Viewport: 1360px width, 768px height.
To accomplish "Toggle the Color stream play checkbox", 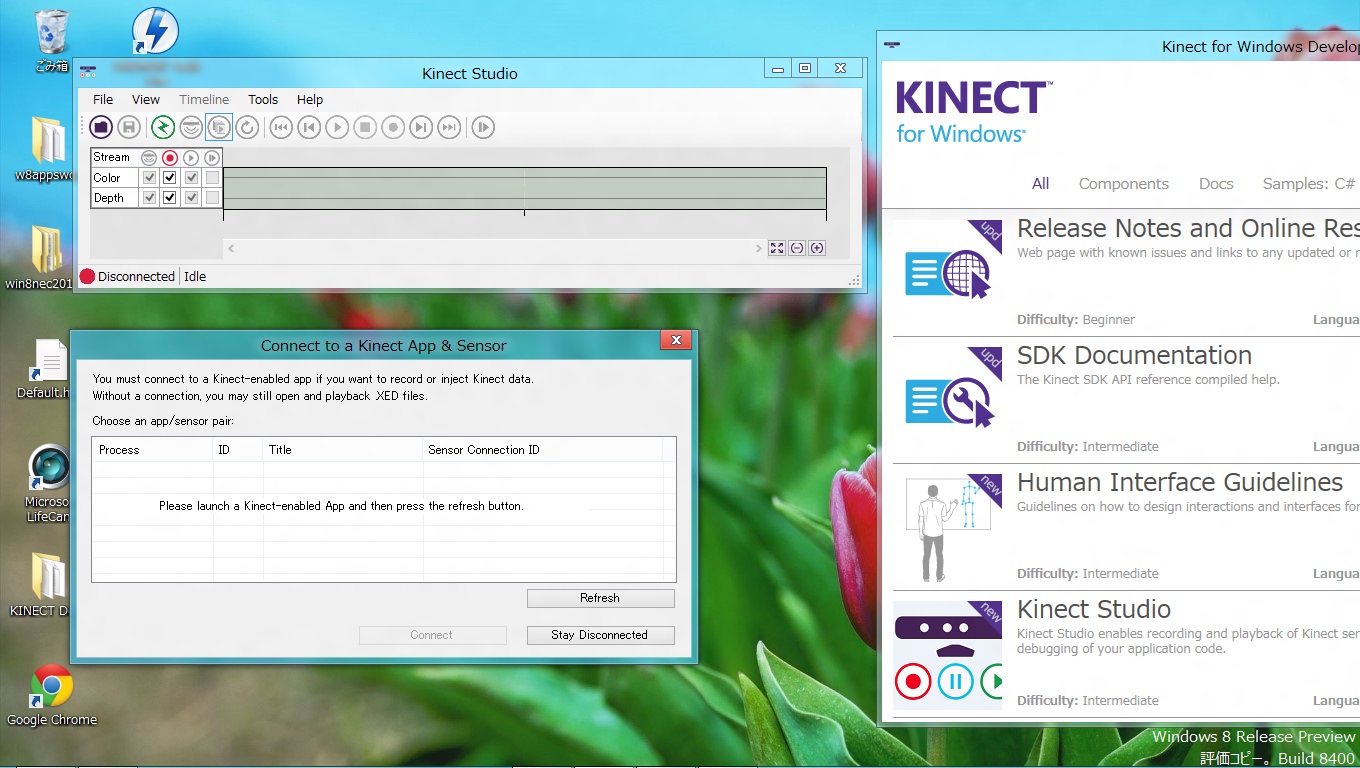I will click(x=191, y=178).
